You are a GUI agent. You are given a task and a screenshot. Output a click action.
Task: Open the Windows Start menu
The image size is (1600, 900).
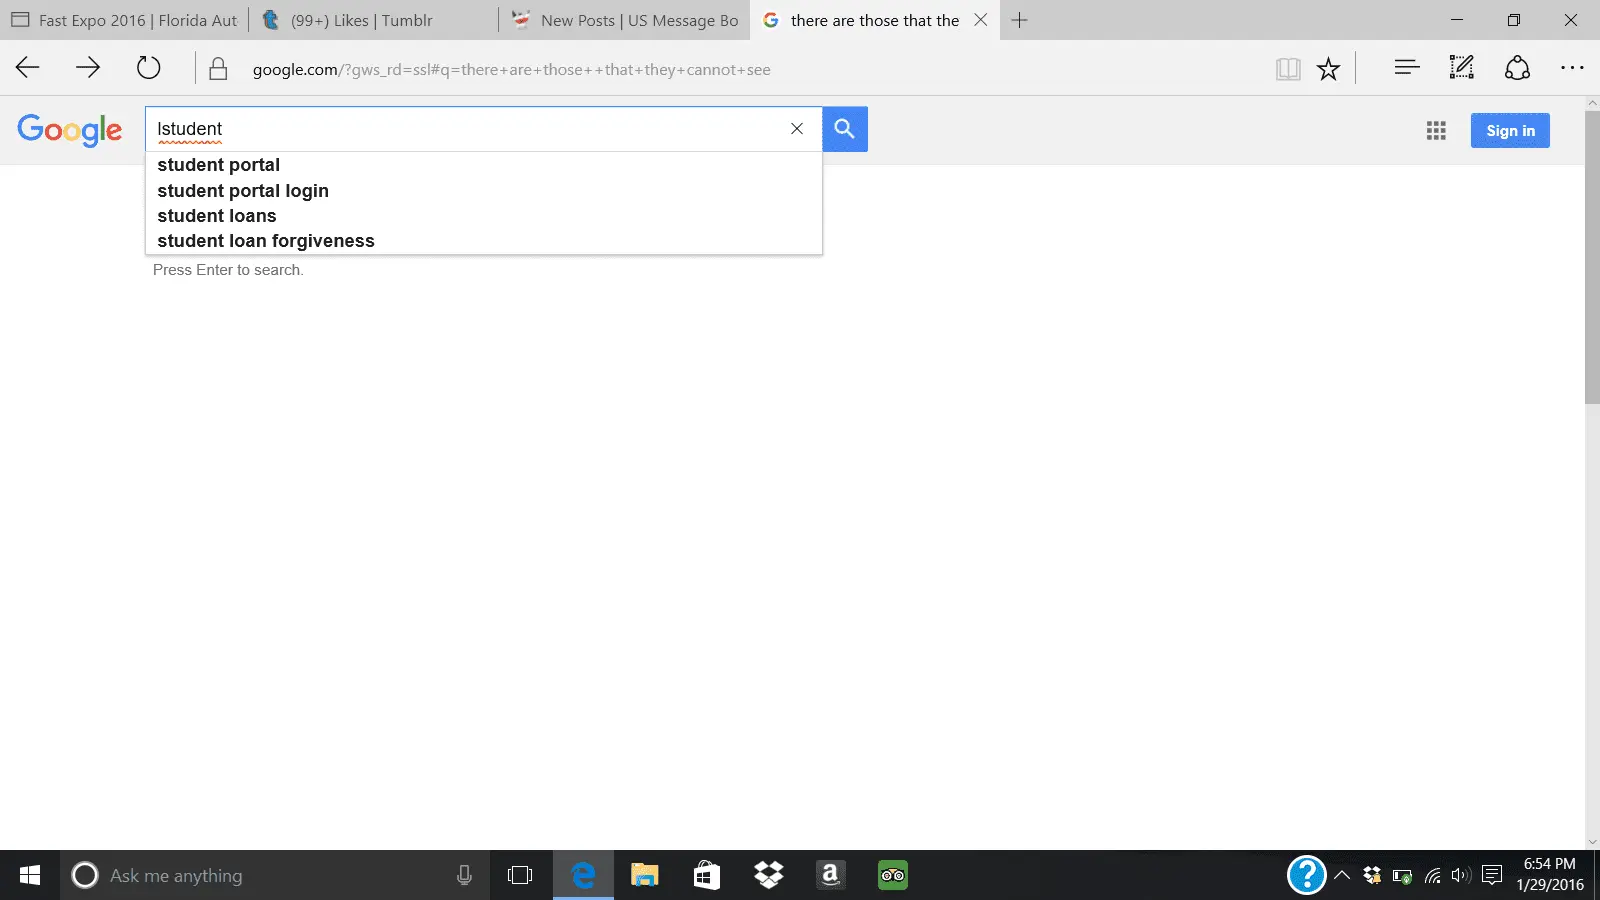[x=30, y=875]
